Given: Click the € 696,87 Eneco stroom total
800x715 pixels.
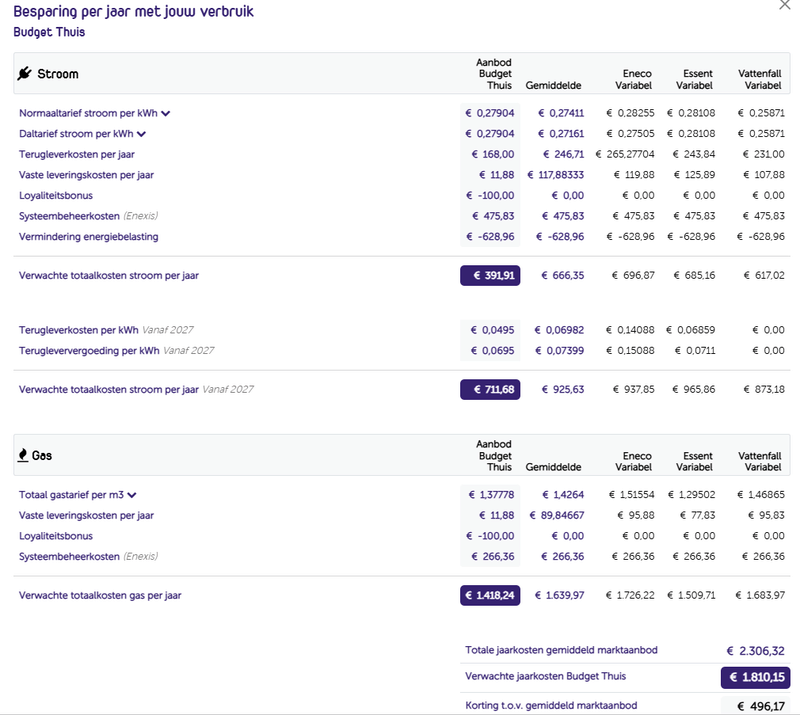Looking at the screenshot, I should click(633, 276).
